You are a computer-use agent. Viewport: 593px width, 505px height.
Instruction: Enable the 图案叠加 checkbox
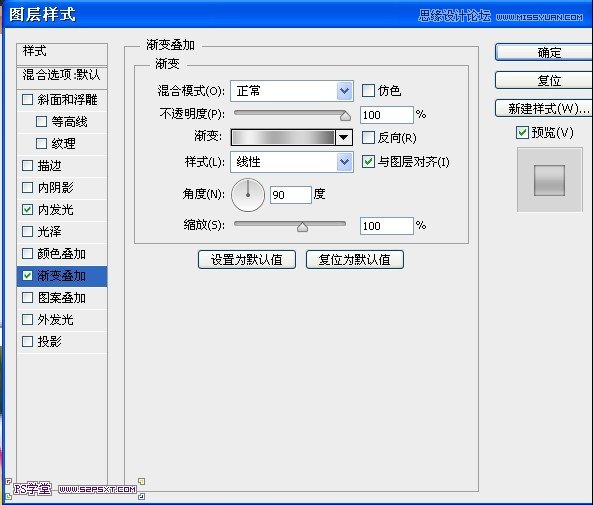pyautogui.click(x=27, y=297)
